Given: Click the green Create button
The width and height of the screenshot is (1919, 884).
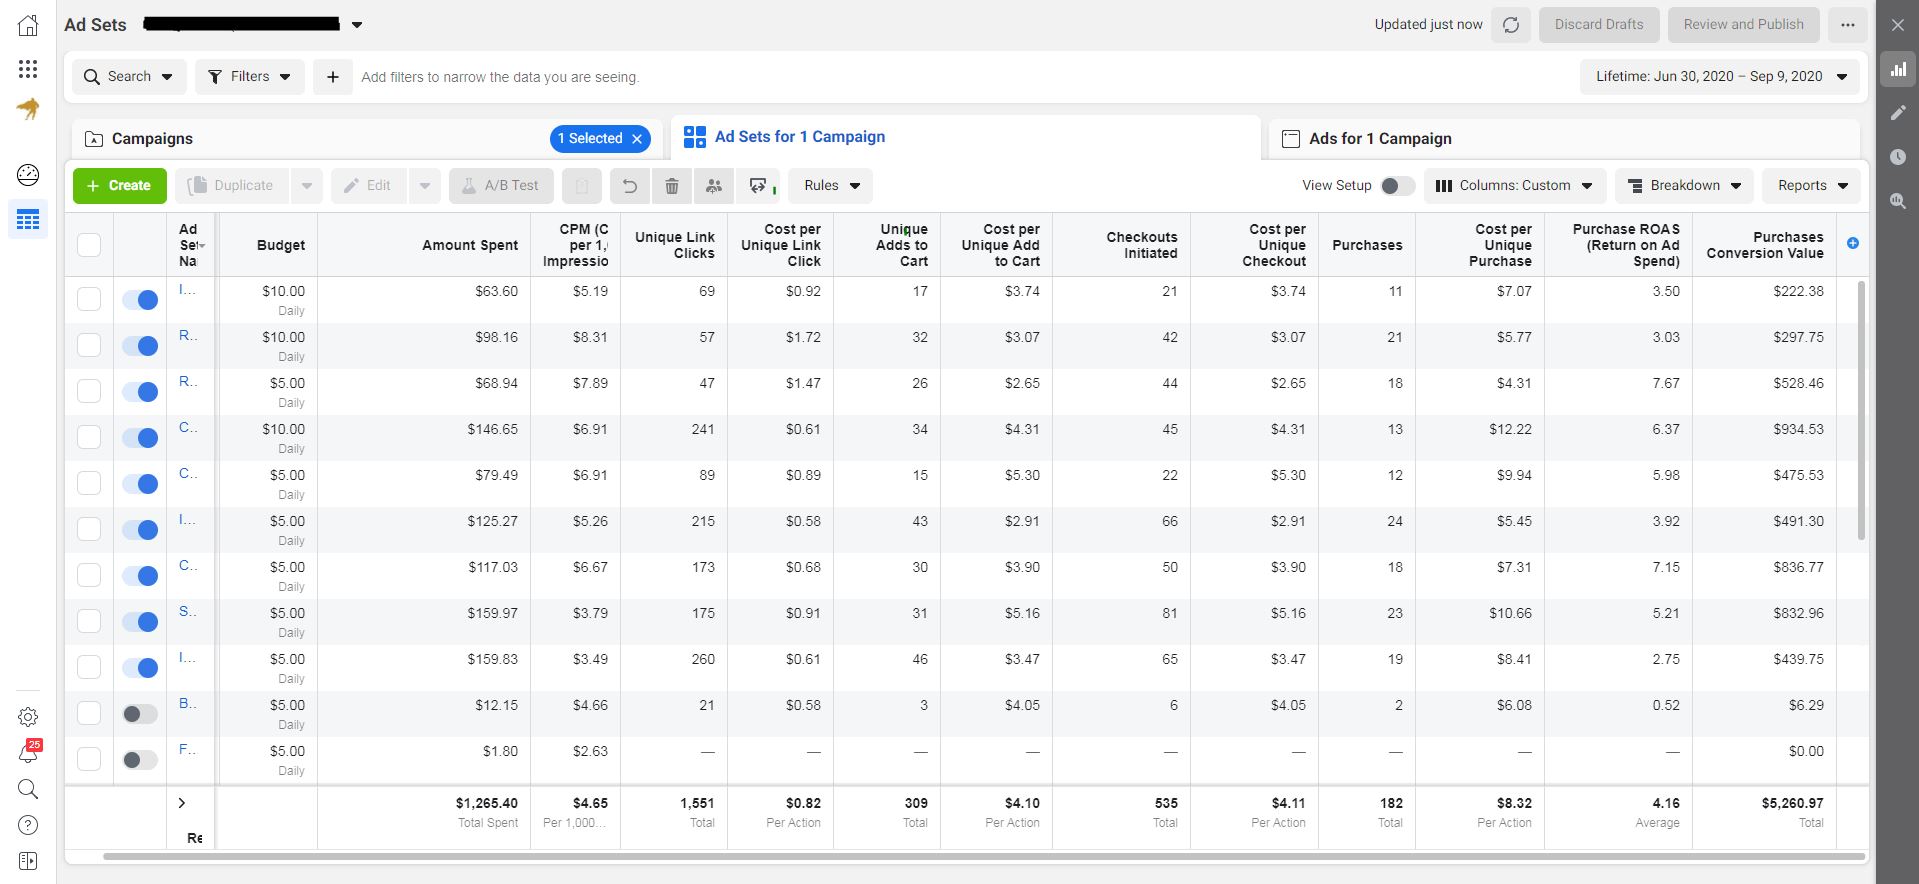Looking at the screenshot, I should 120,186.
